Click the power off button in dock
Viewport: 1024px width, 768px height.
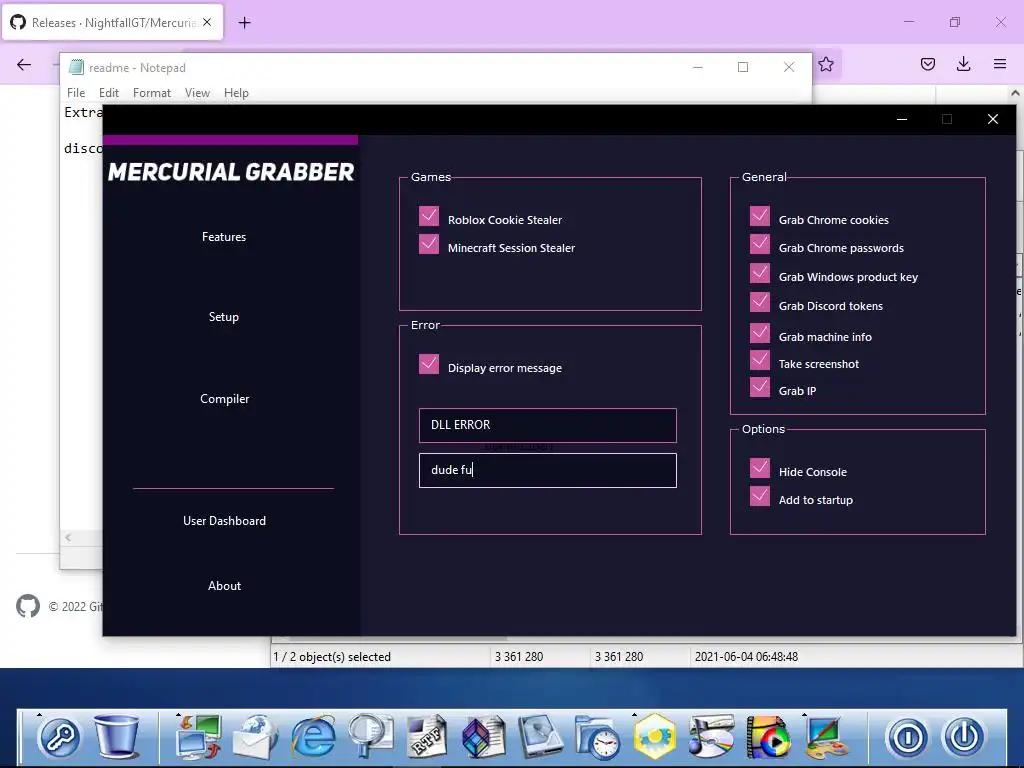964,737
